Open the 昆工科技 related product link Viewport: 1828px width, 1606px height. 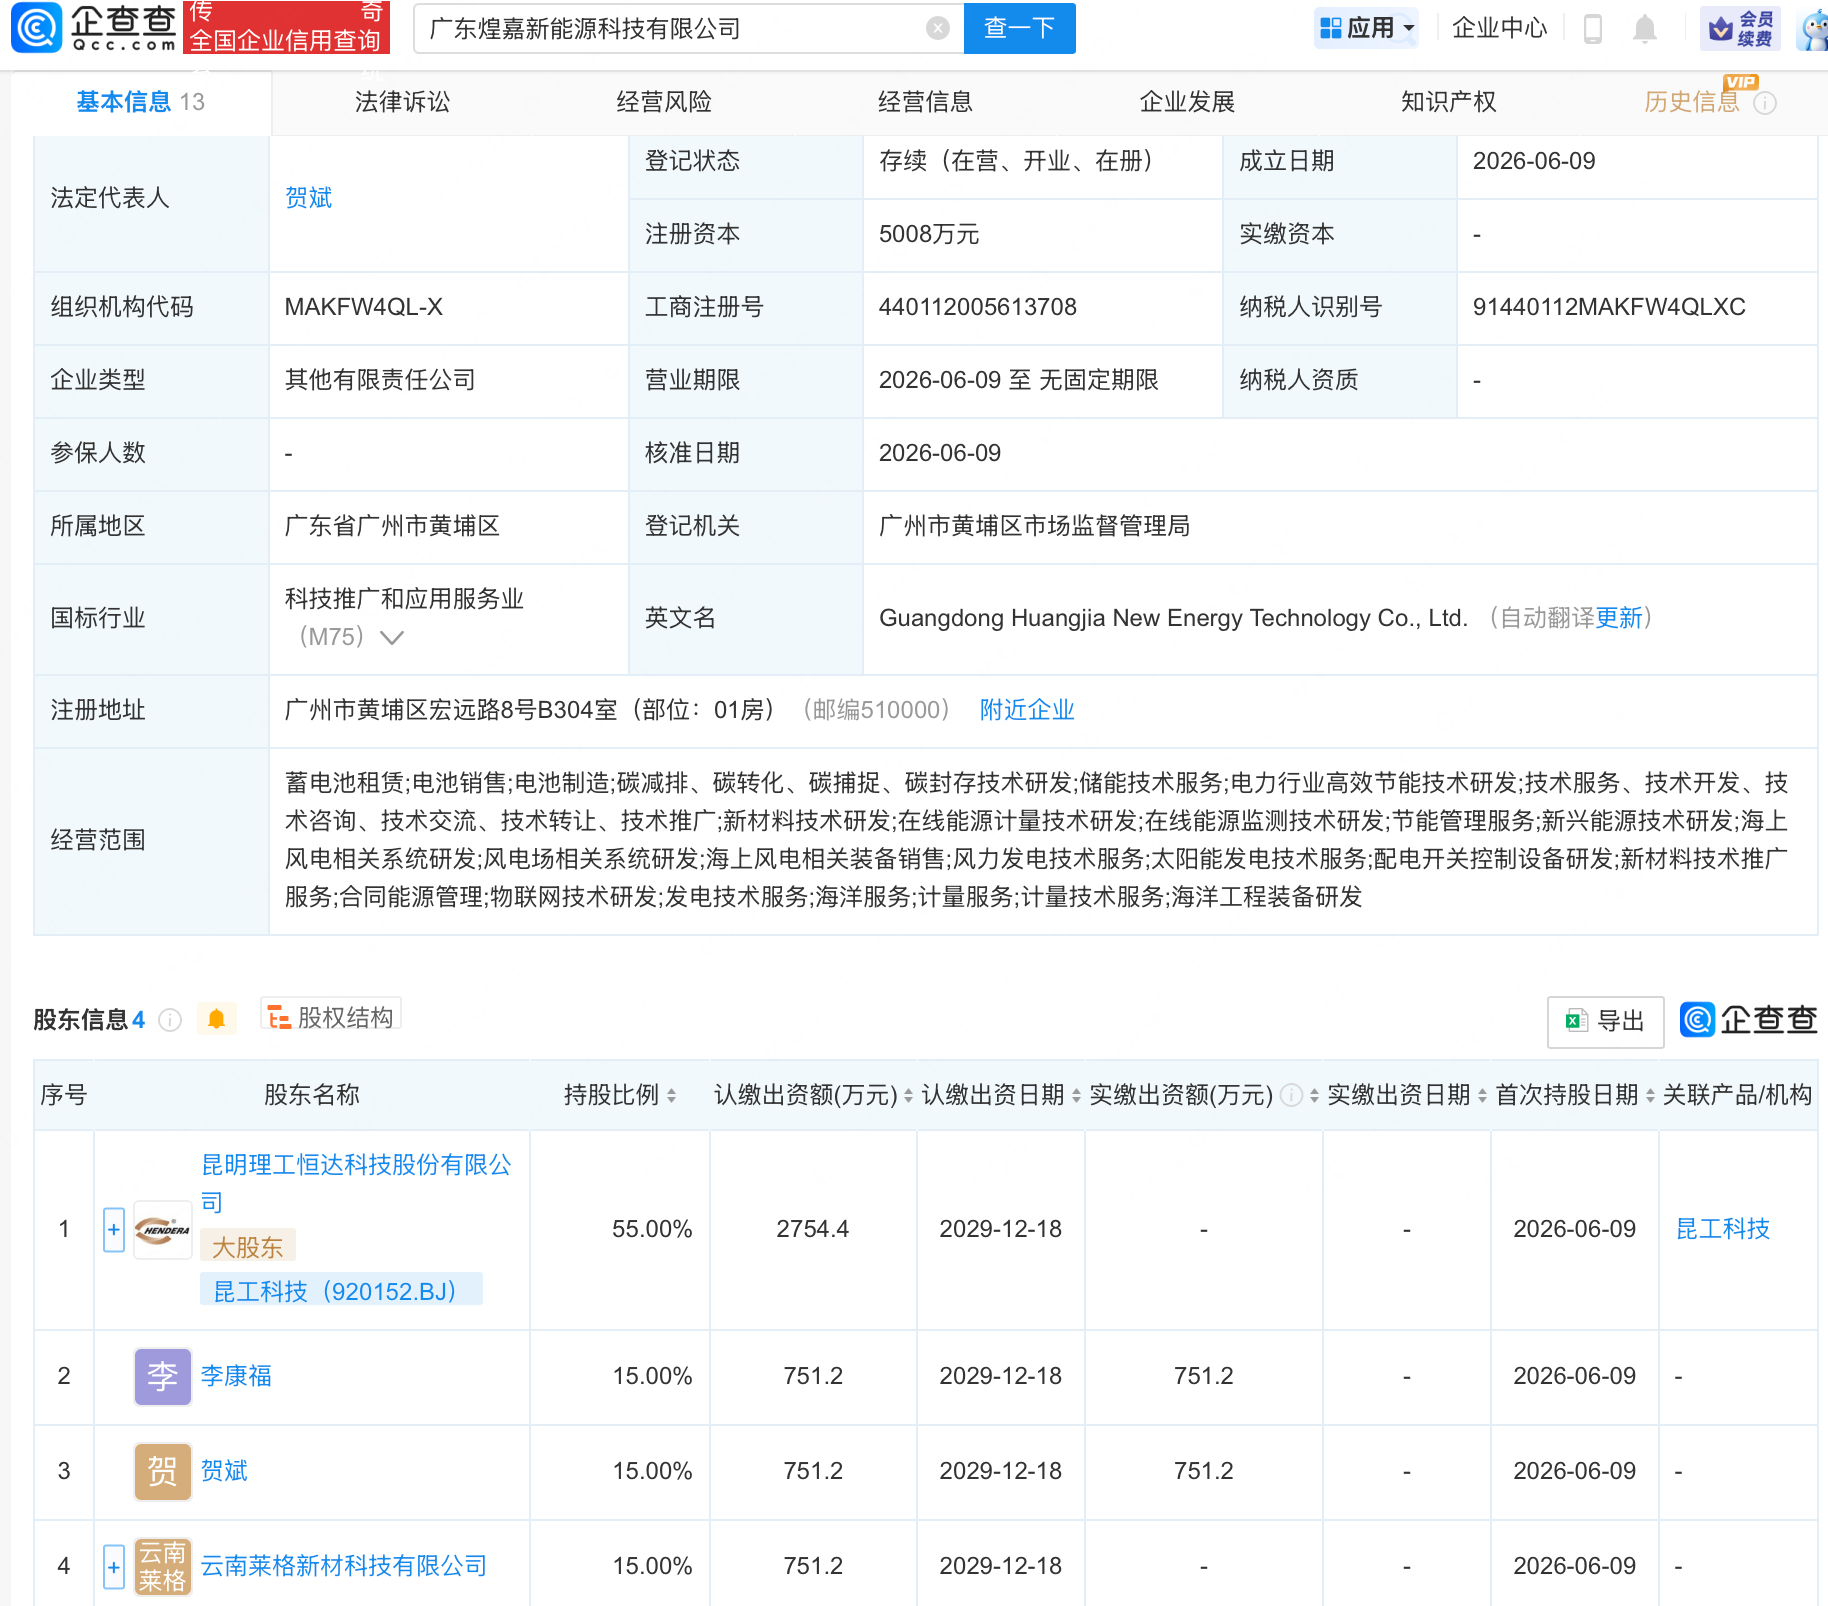(1723, 1229)
